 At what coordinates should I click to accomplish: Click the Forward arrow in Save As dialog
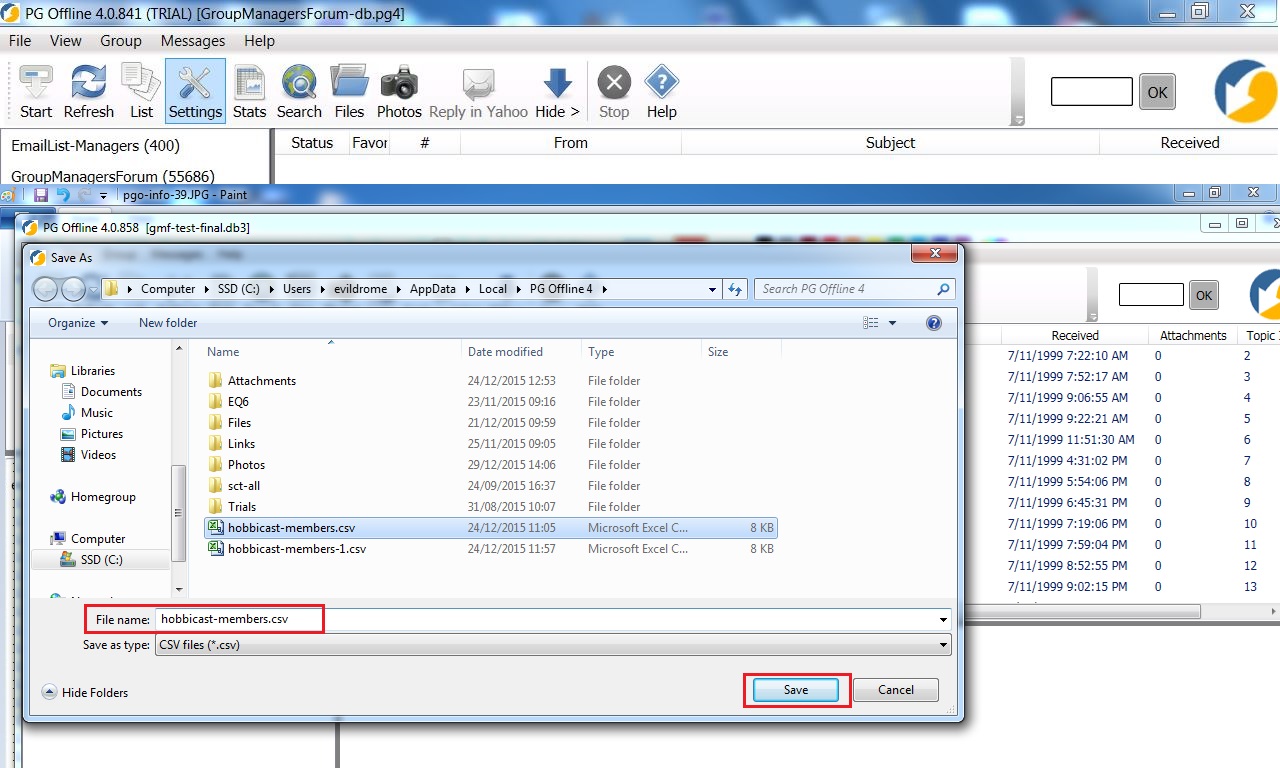73,289
